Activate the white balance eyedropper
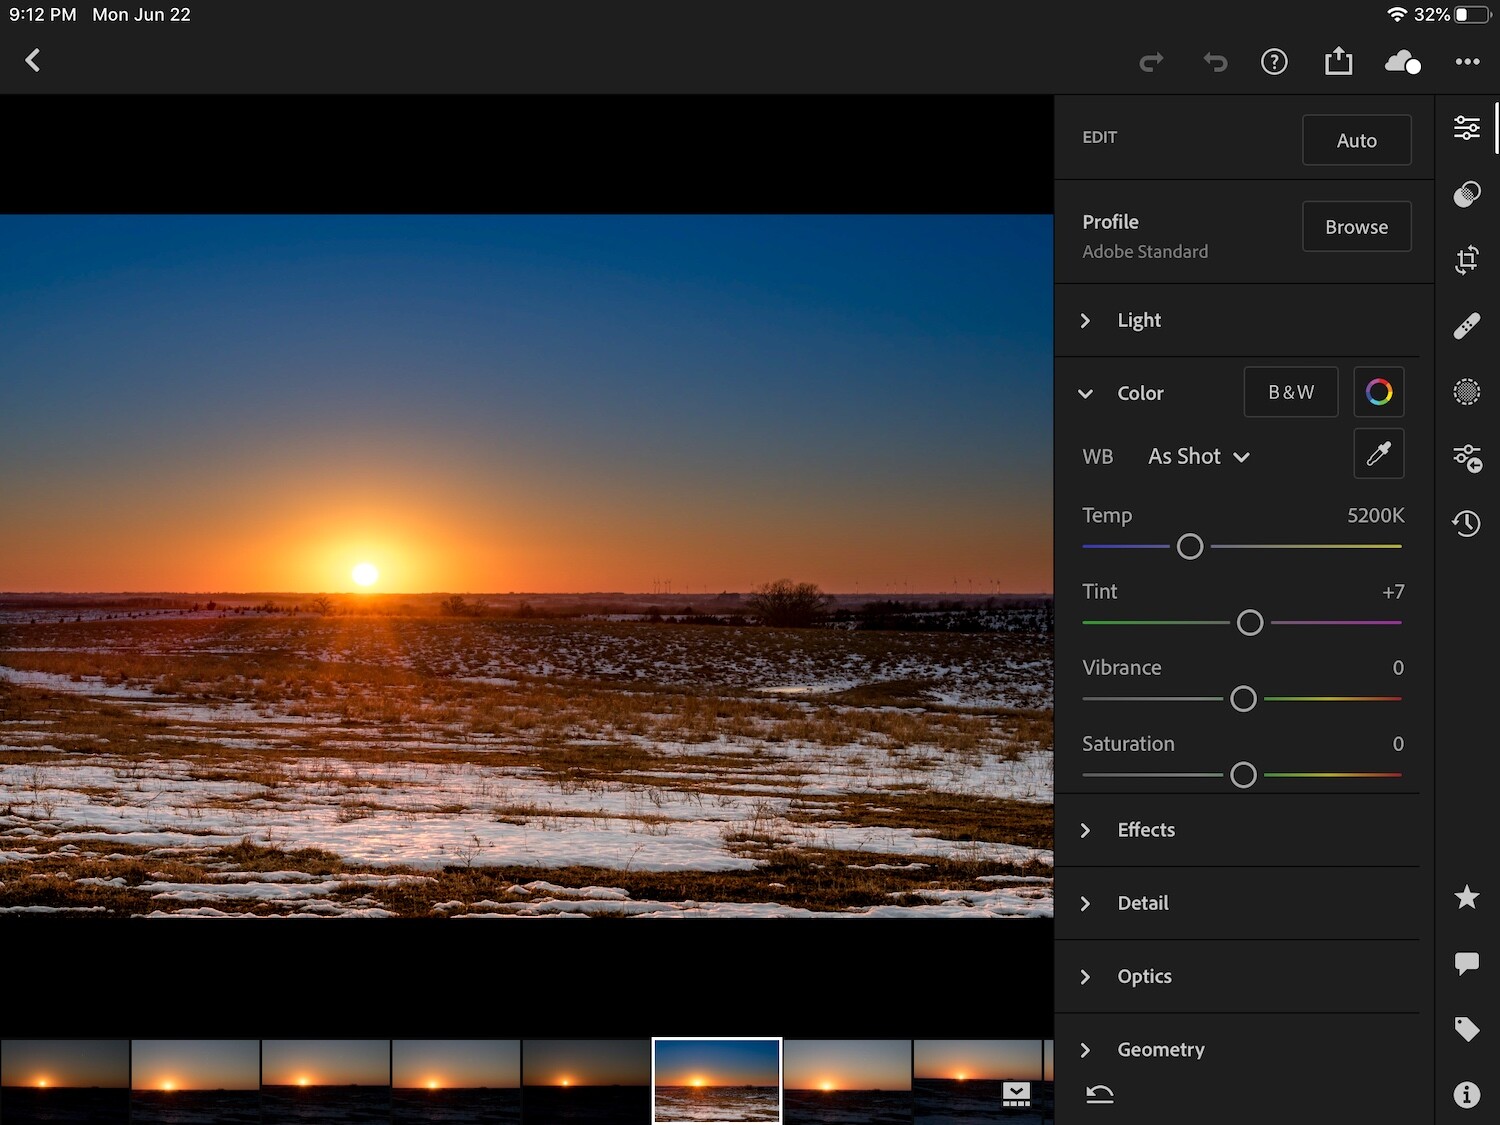The width and height of the screenshot is (1500, 1125). pos(1378,453)
